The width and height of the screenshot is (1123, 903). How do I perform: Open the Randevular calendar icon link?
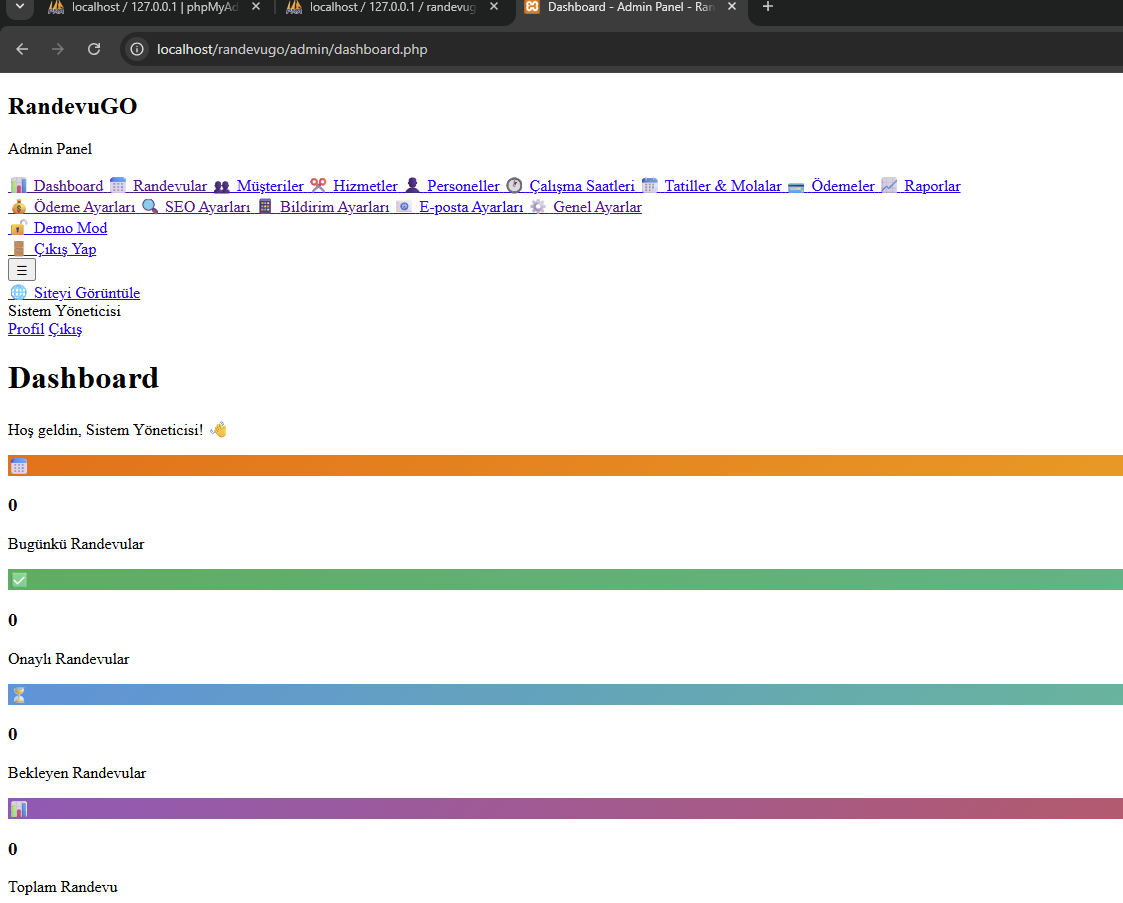tap(118, 186)
